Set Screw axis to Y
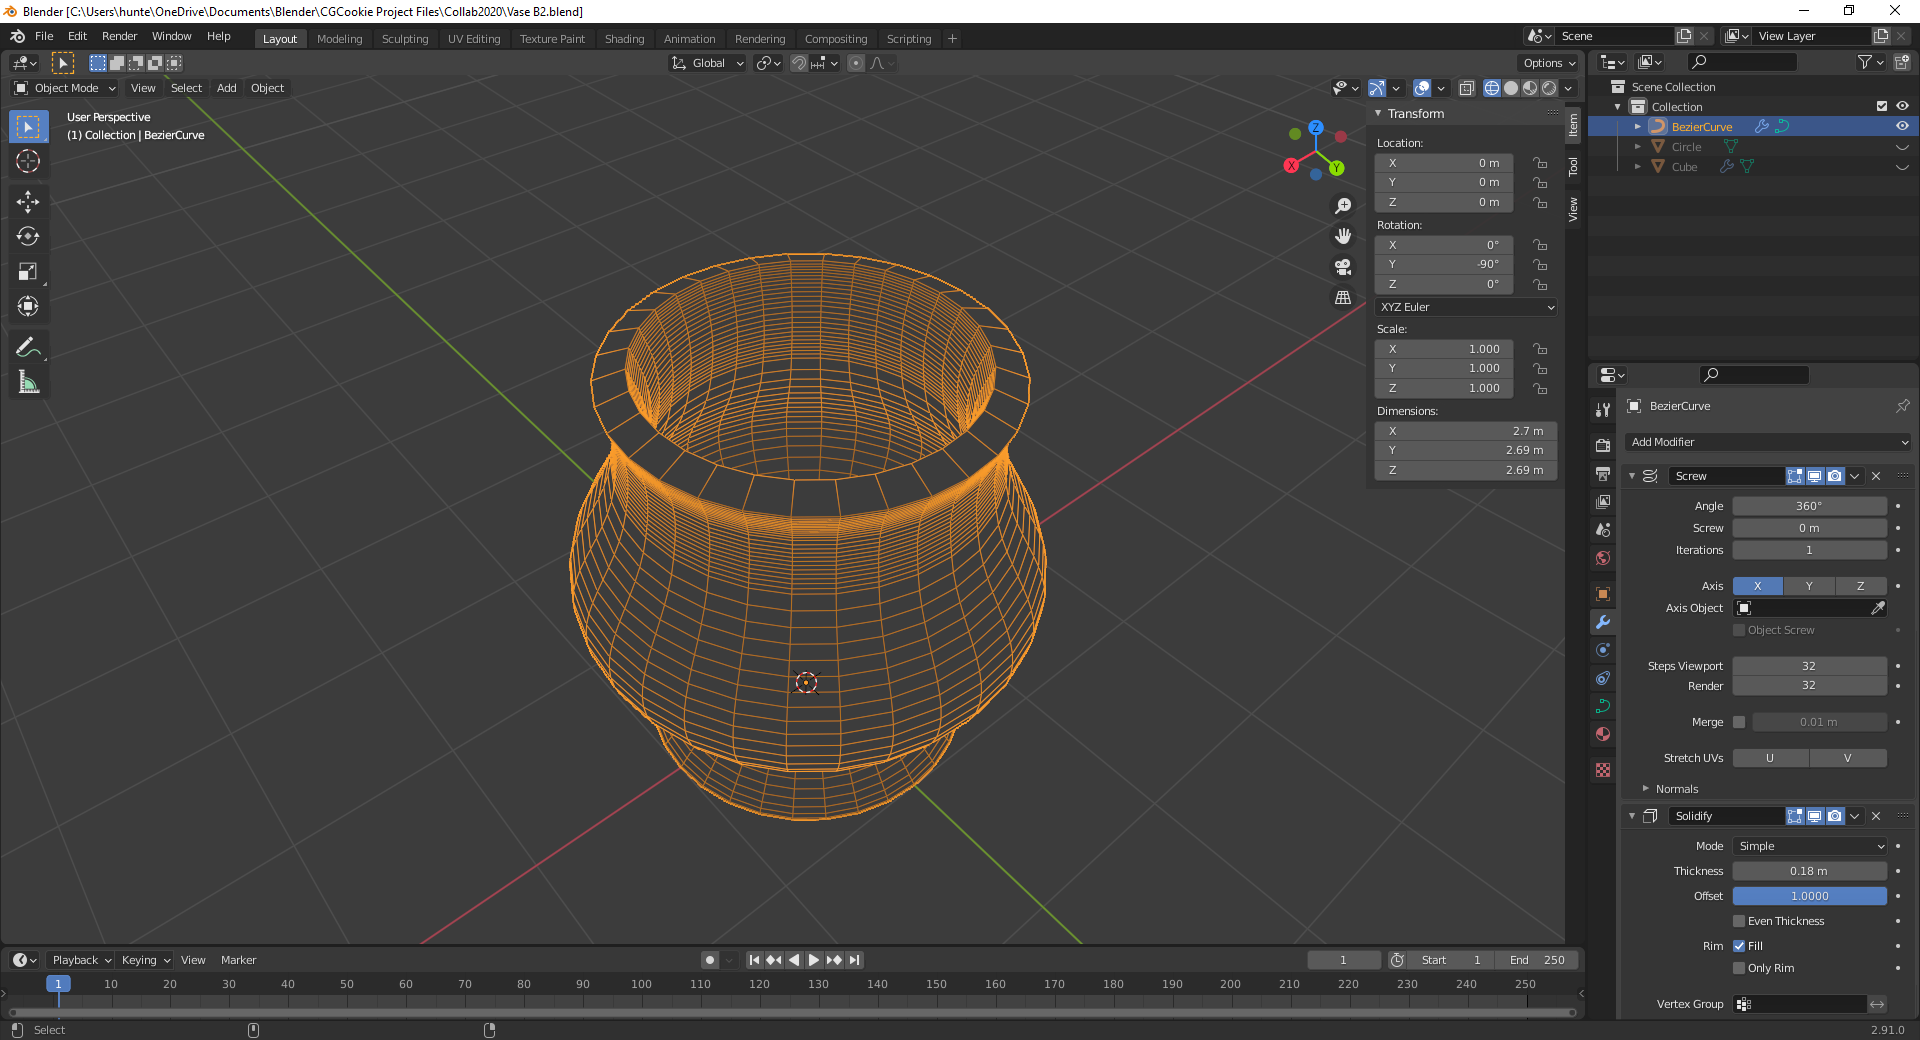The width and height of the screenshot is (1920, 1040). (x=1808, y=586)
